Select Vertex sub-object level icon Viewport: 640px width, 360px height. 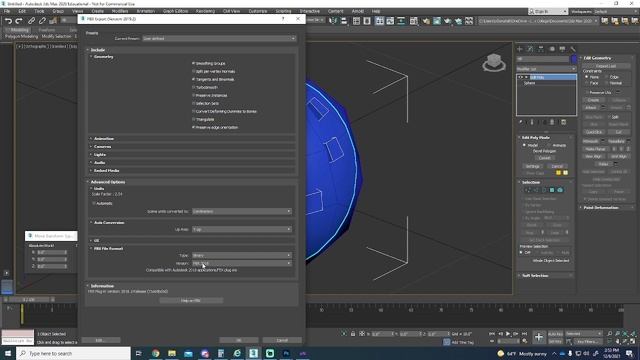528,190
